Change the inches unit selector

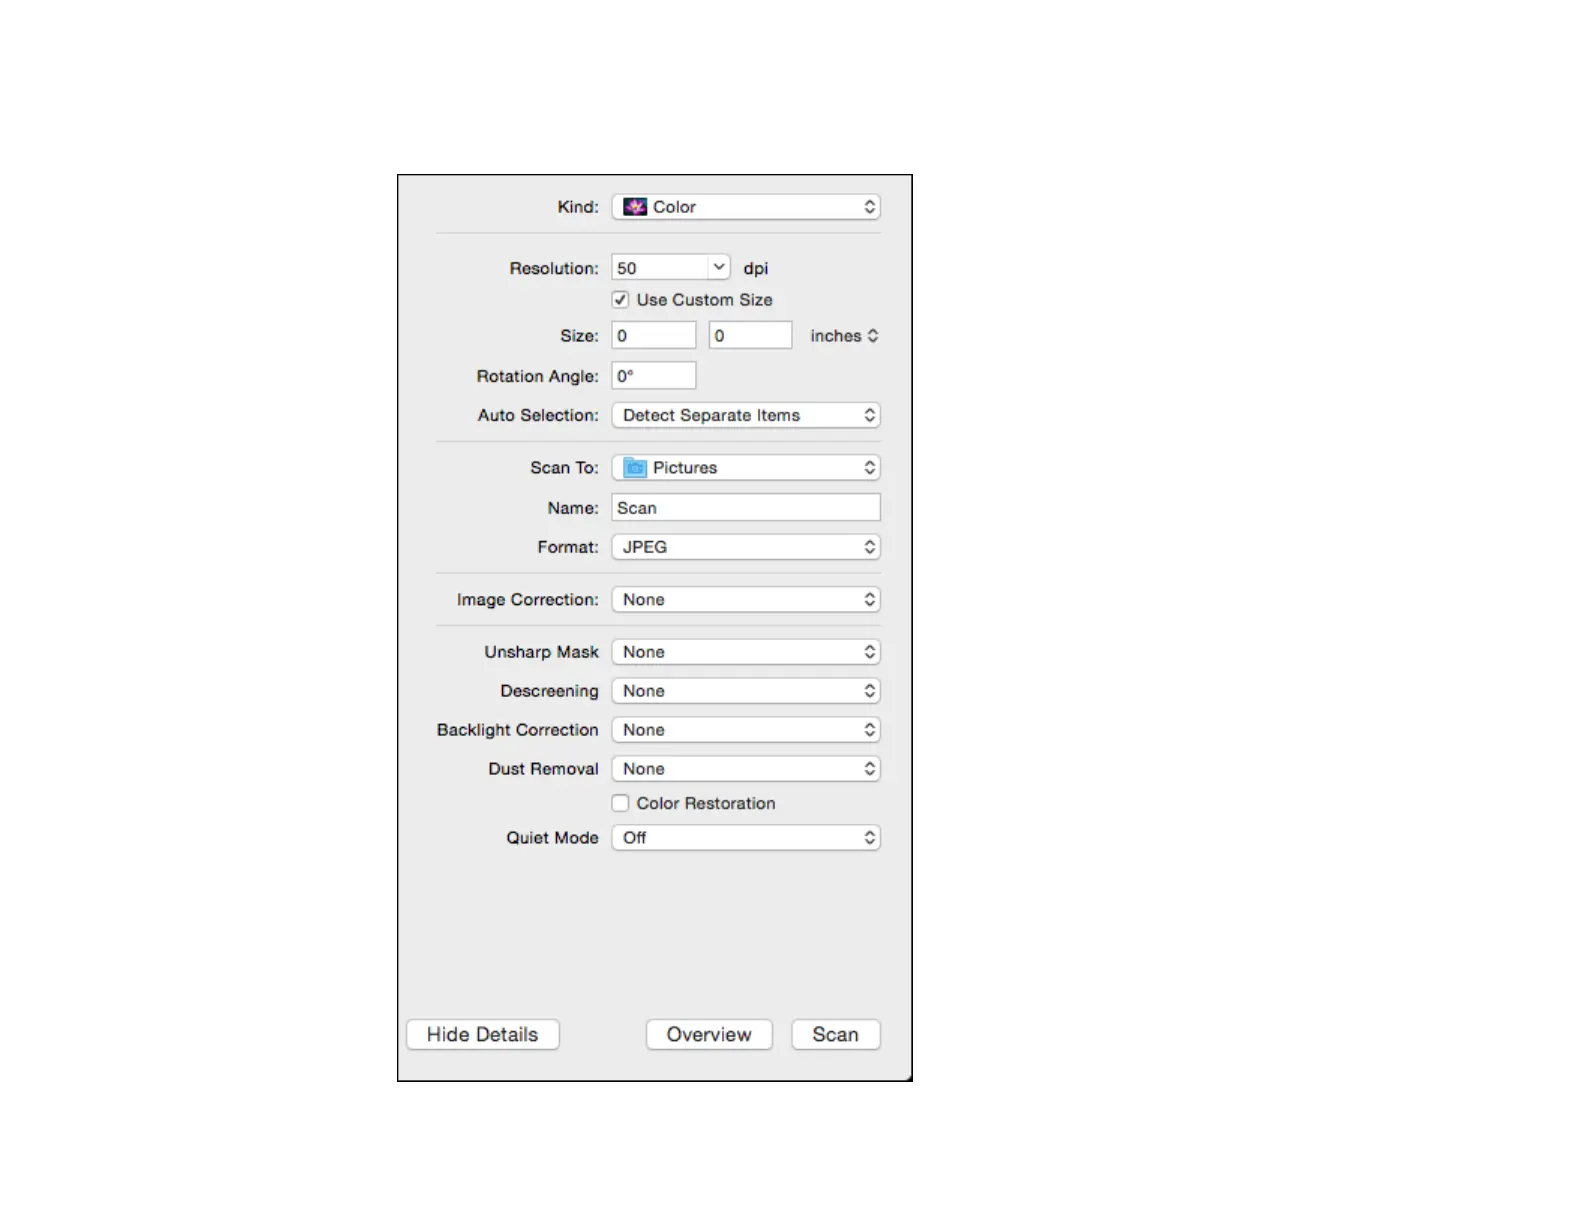(x=844, y=336)
